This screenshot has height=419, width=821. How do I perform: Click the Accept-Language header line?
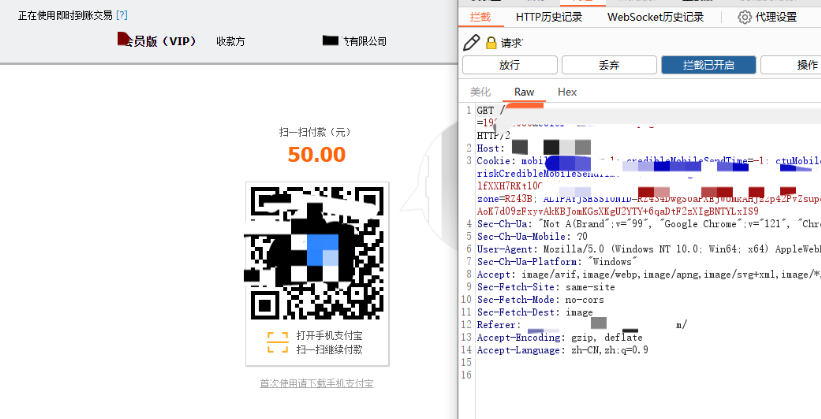[x=562, y=350]
